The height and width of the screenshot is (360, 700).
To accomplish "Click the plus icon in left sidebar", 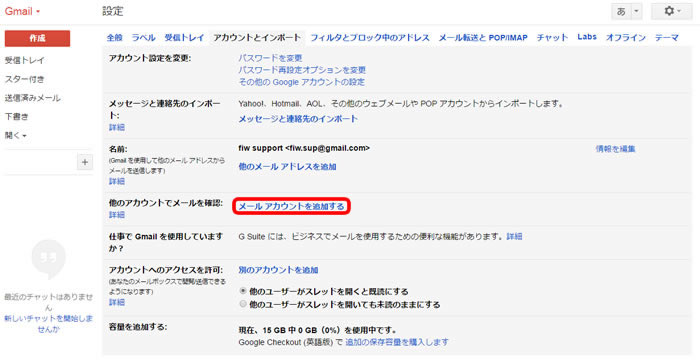I will (85, 162).
